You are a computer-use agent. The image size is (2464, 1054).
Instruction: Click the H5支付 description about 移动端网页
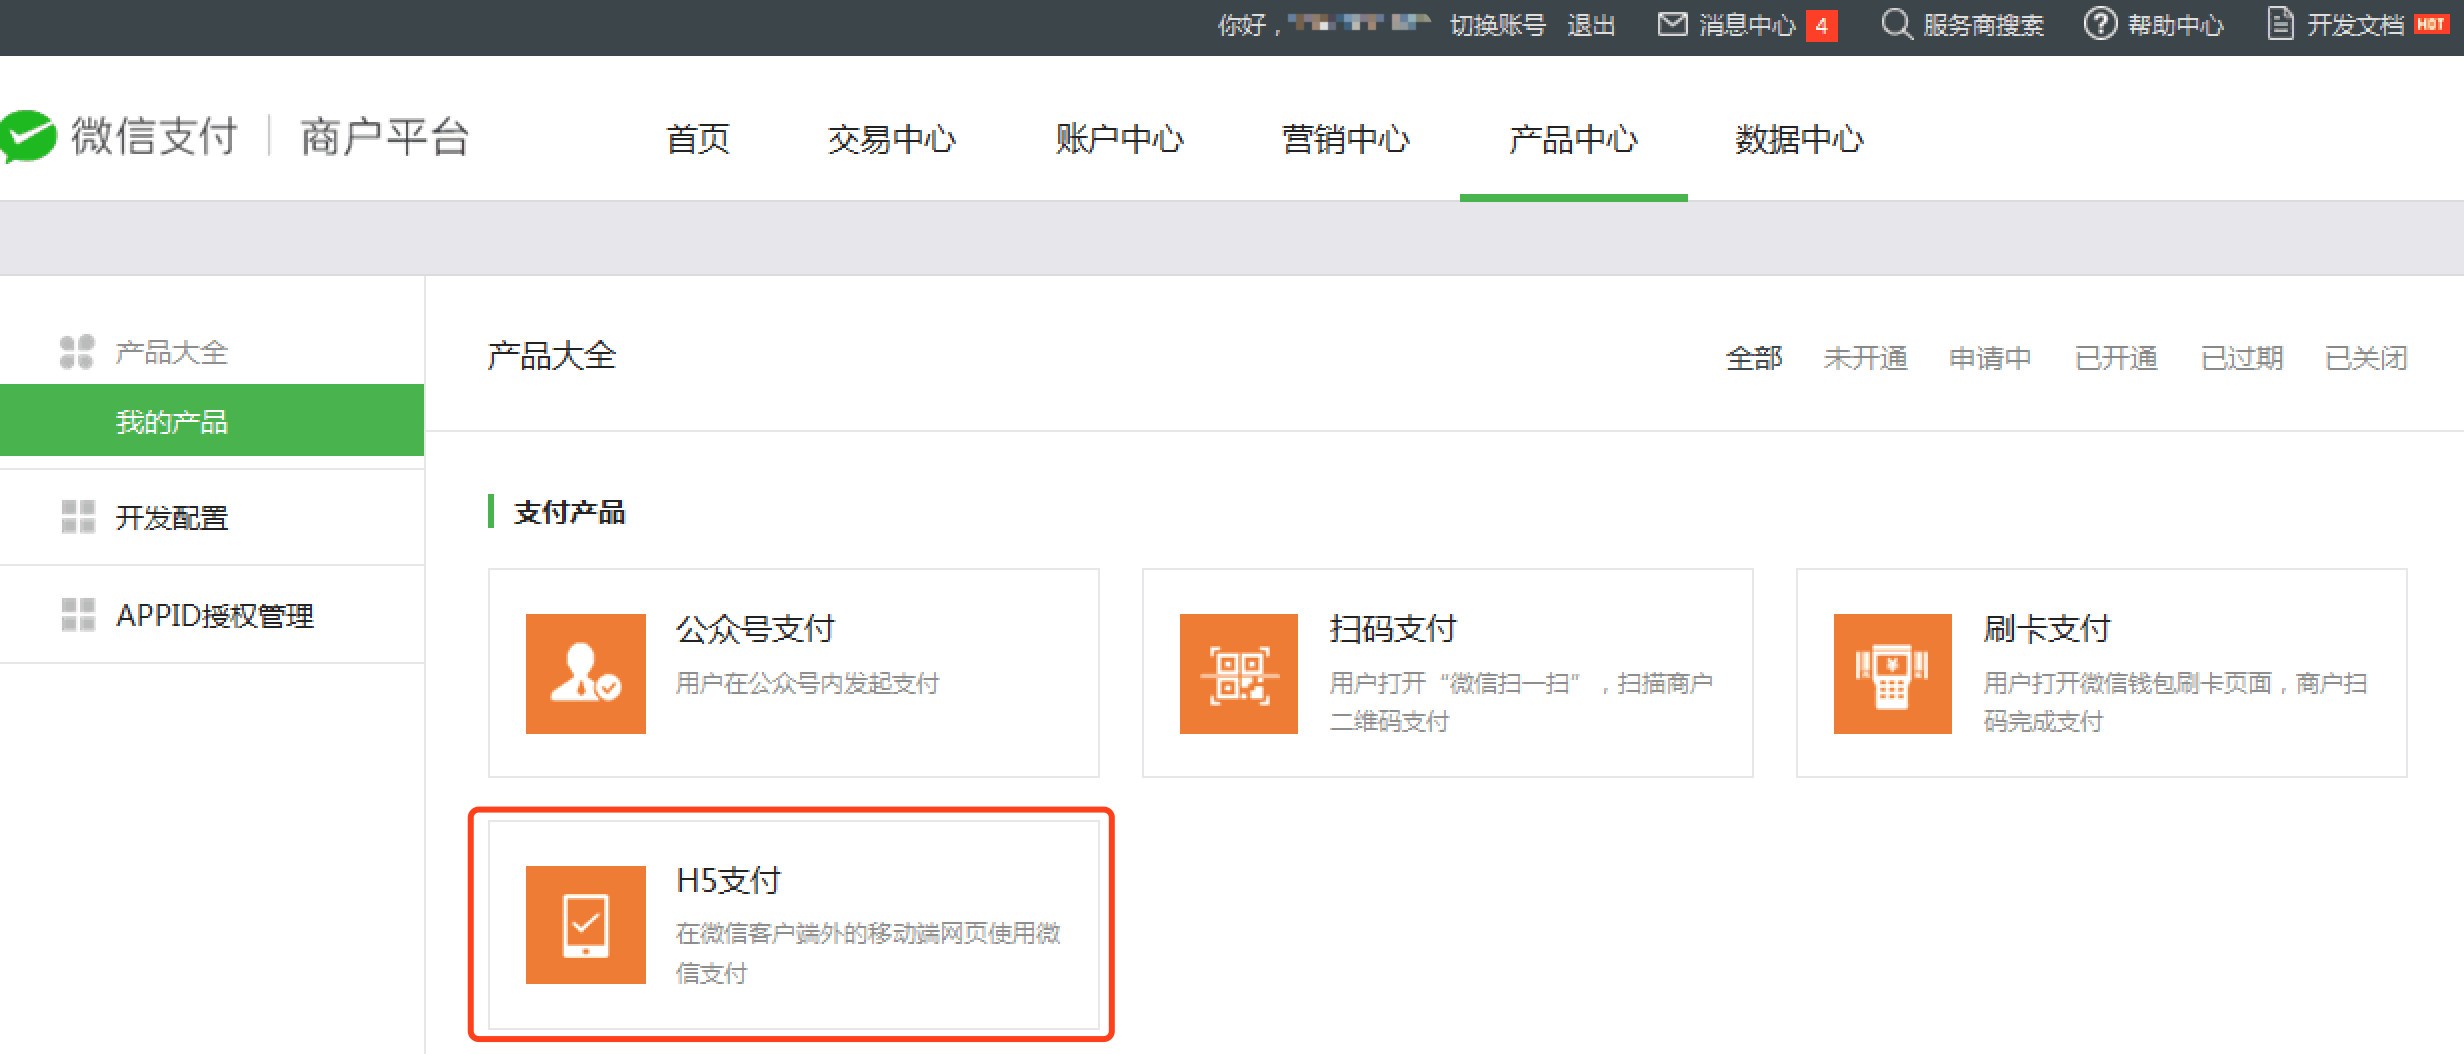[868, 953]
